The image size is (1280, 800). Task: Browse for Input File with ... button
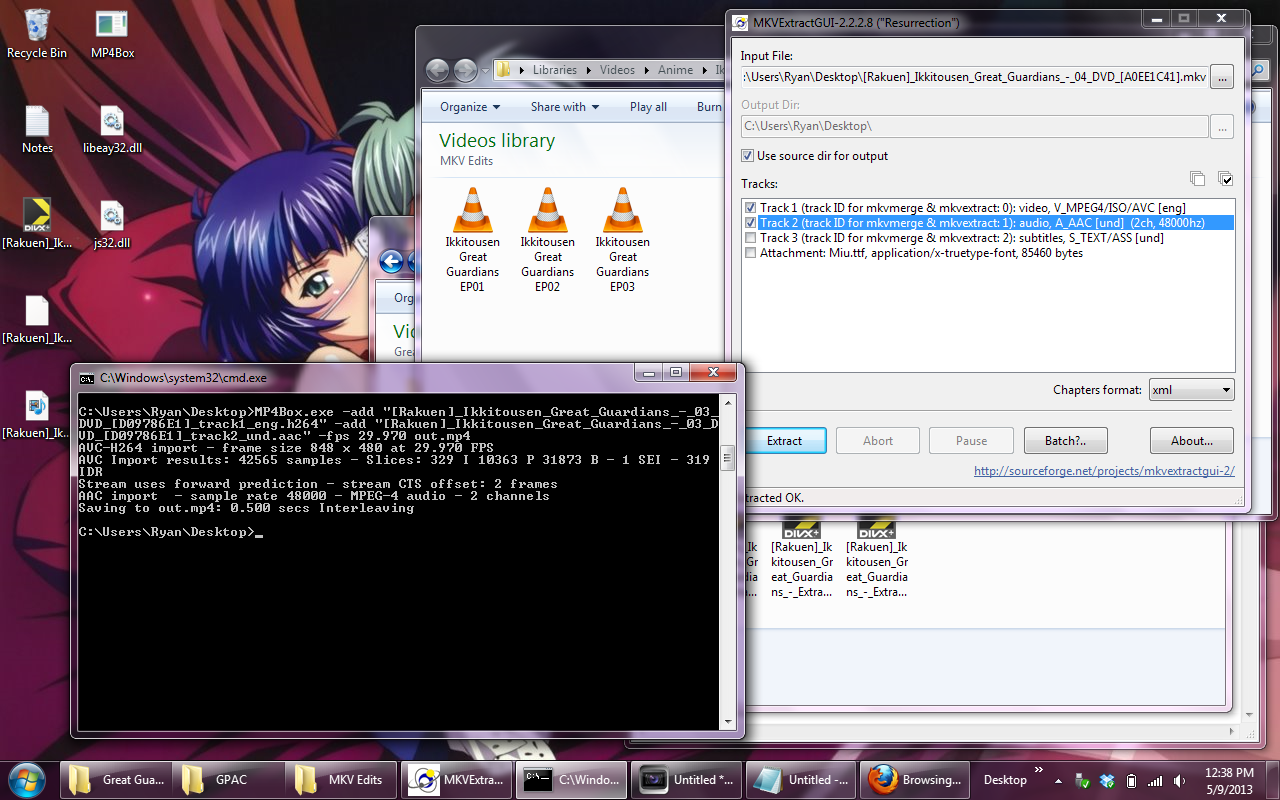[1222, 77]
